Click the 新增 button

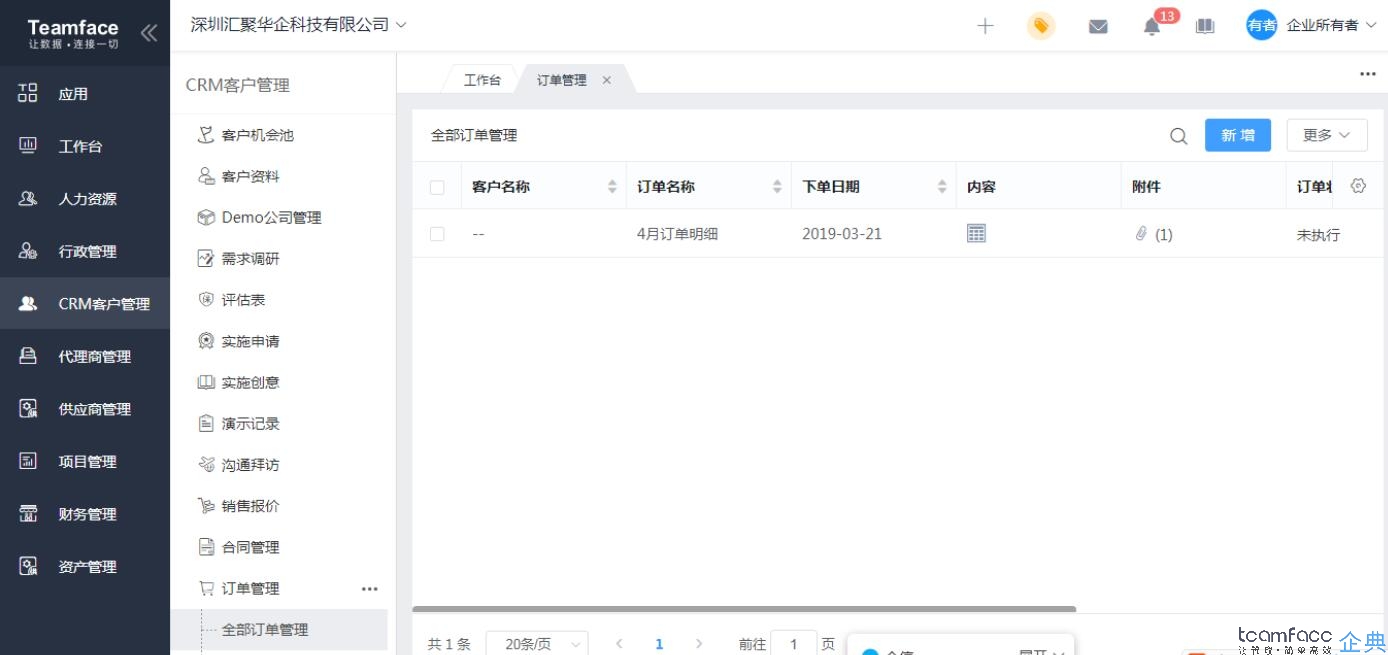(x=1237, y=135)
